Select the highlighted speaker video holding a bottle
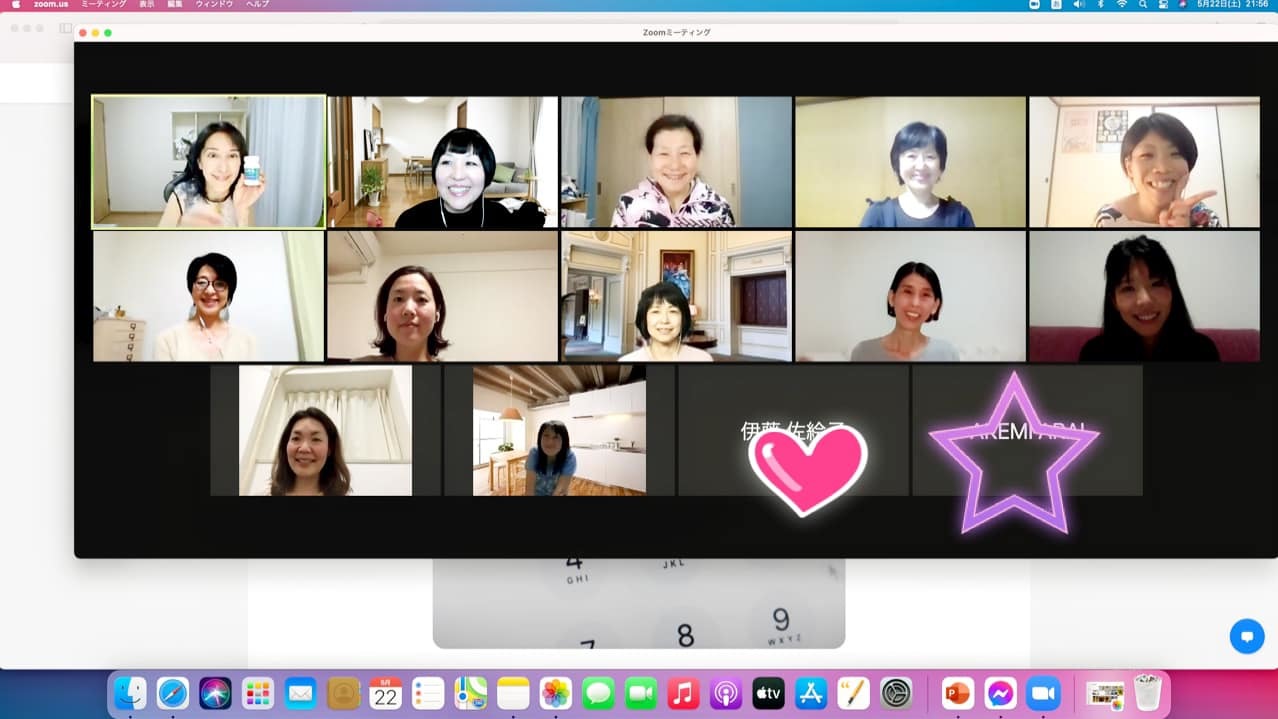 click(x=209, y=162)
